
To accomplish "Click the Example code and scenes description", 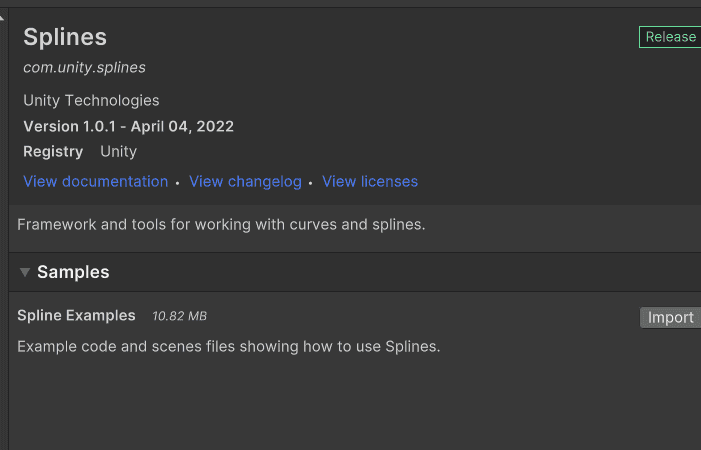I will pos(229,346).
